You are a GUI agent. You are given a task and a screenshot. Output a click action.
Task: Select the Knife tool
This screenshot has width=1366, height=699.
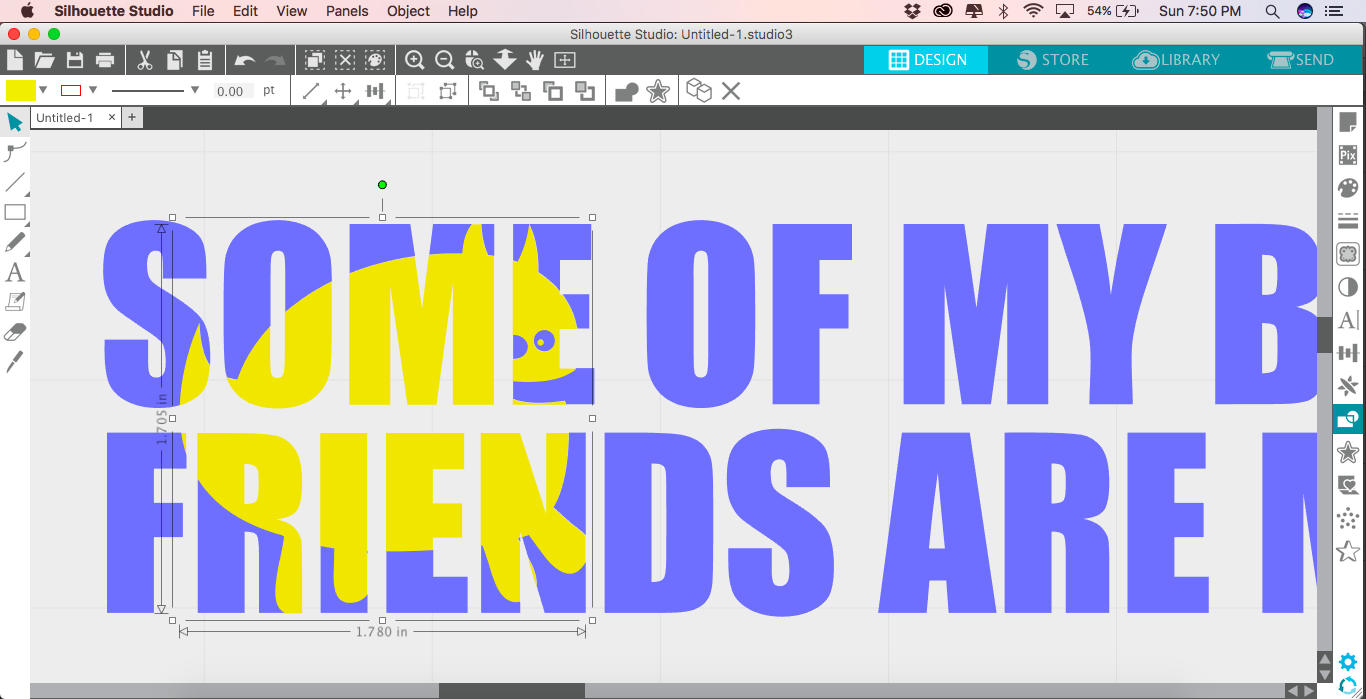pyautogui.click(x=15, y=362)
